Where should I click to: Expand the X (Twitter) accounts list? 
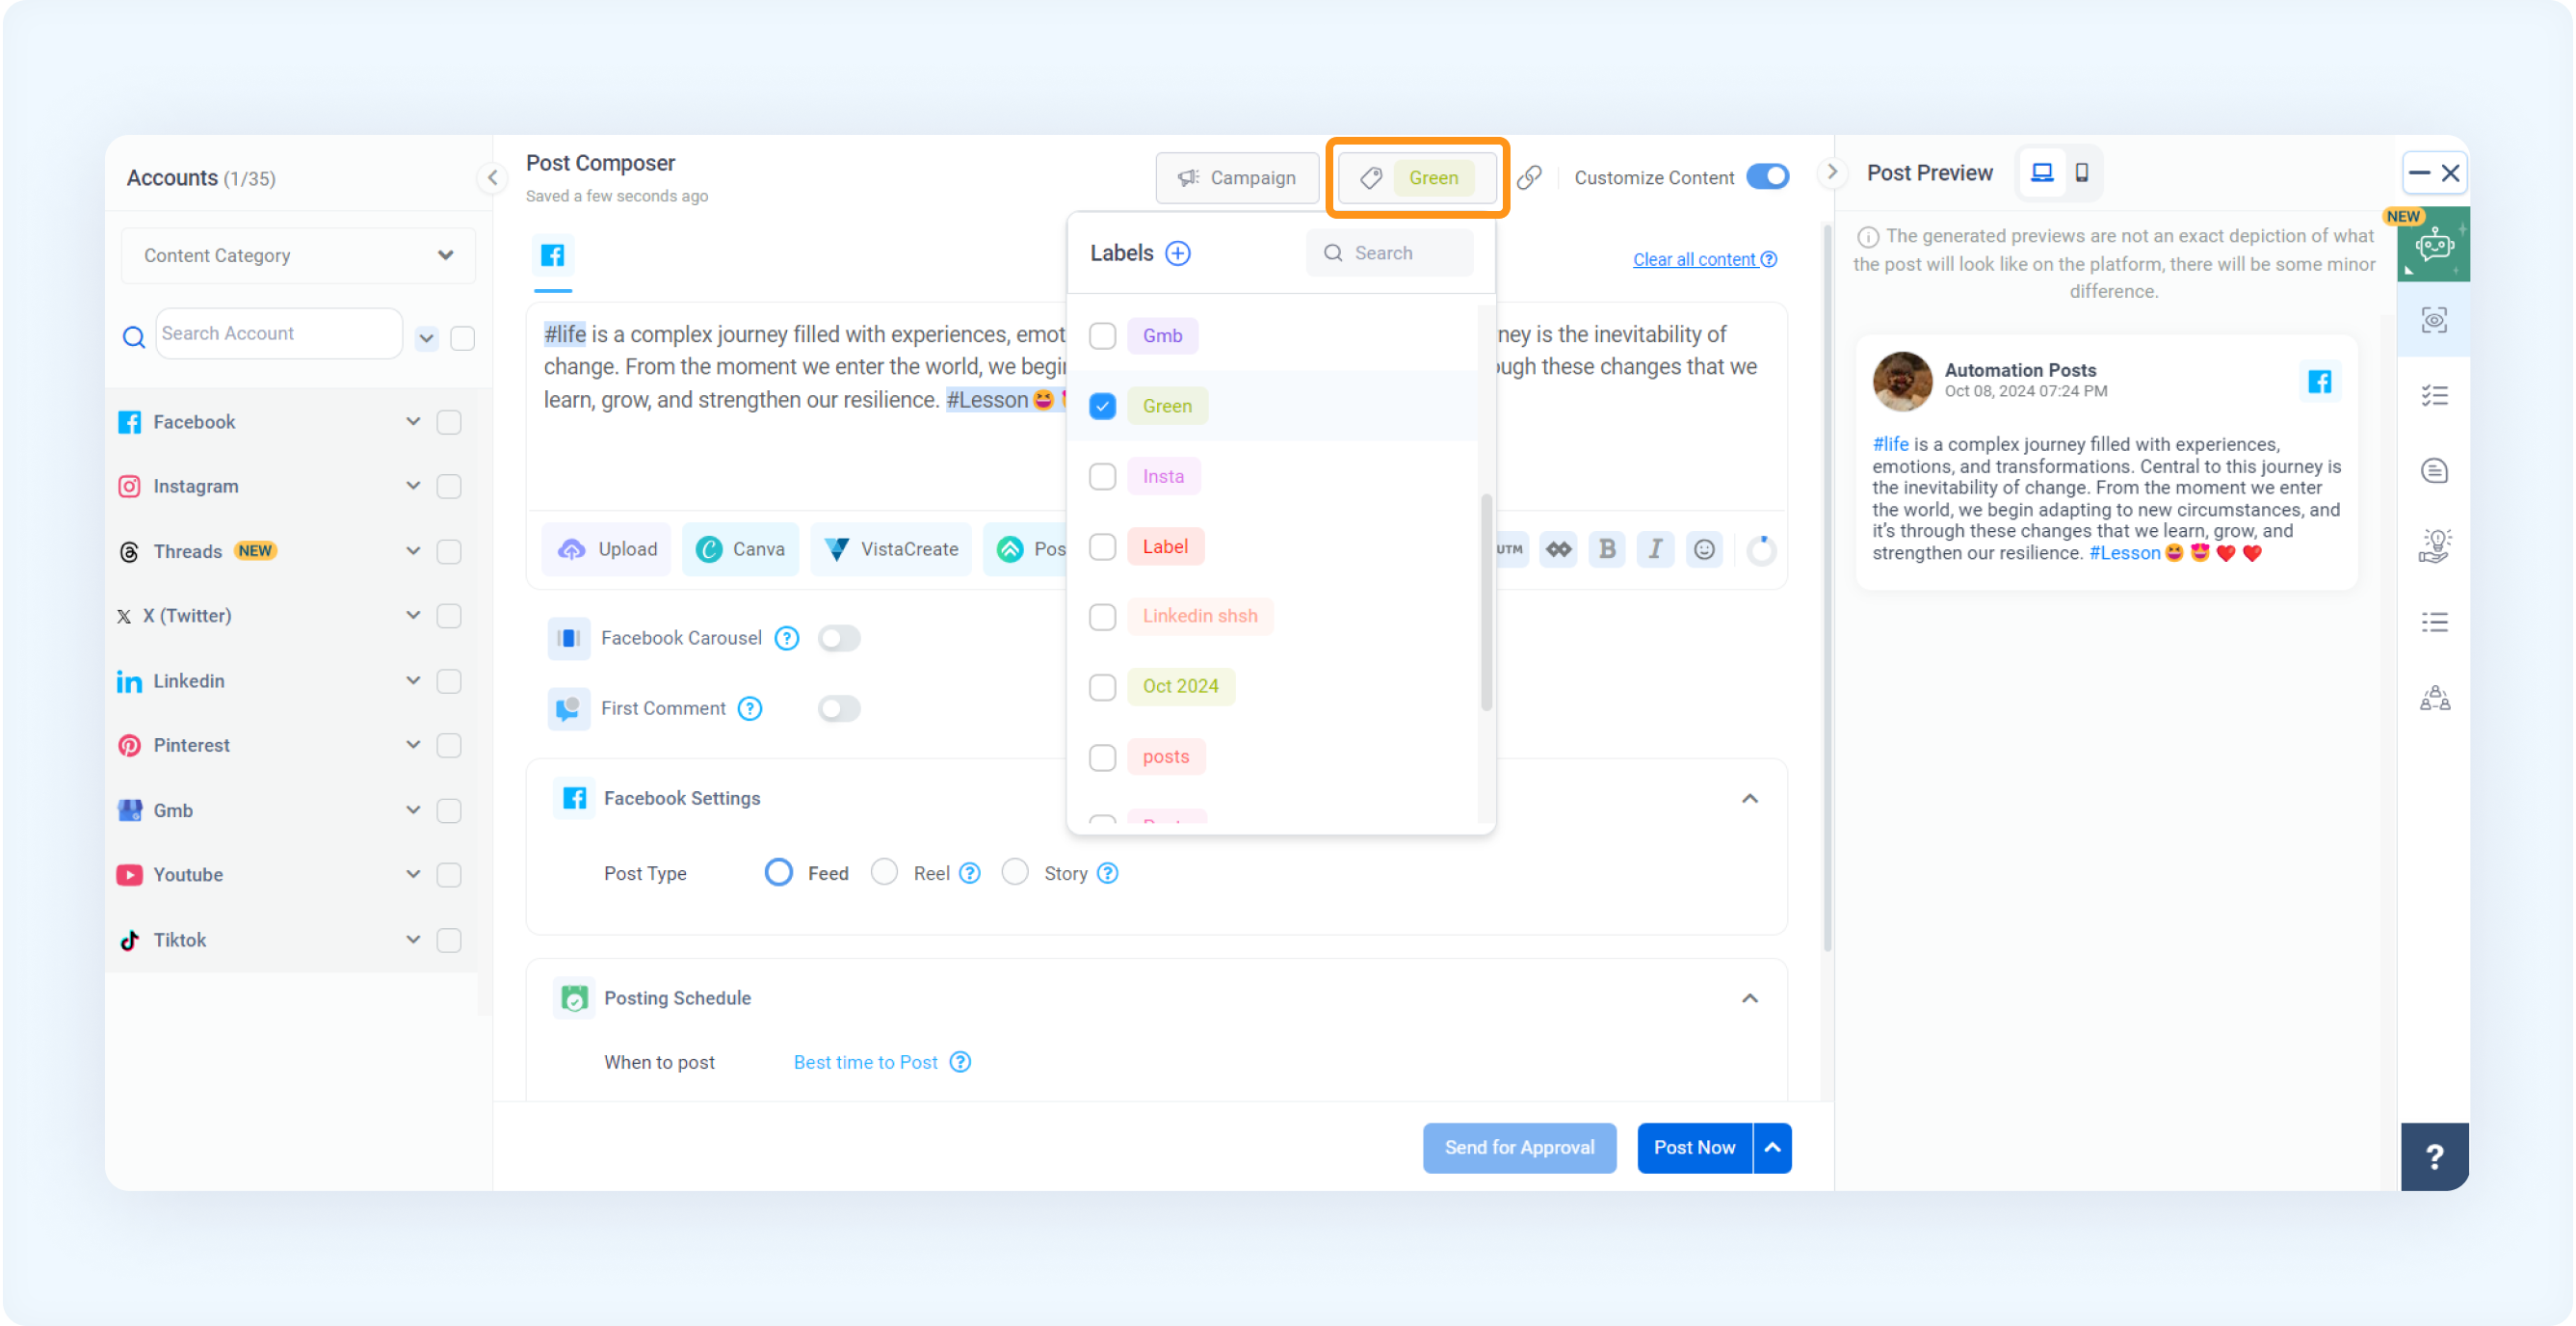pyautogui.click(x=413, y=616)
